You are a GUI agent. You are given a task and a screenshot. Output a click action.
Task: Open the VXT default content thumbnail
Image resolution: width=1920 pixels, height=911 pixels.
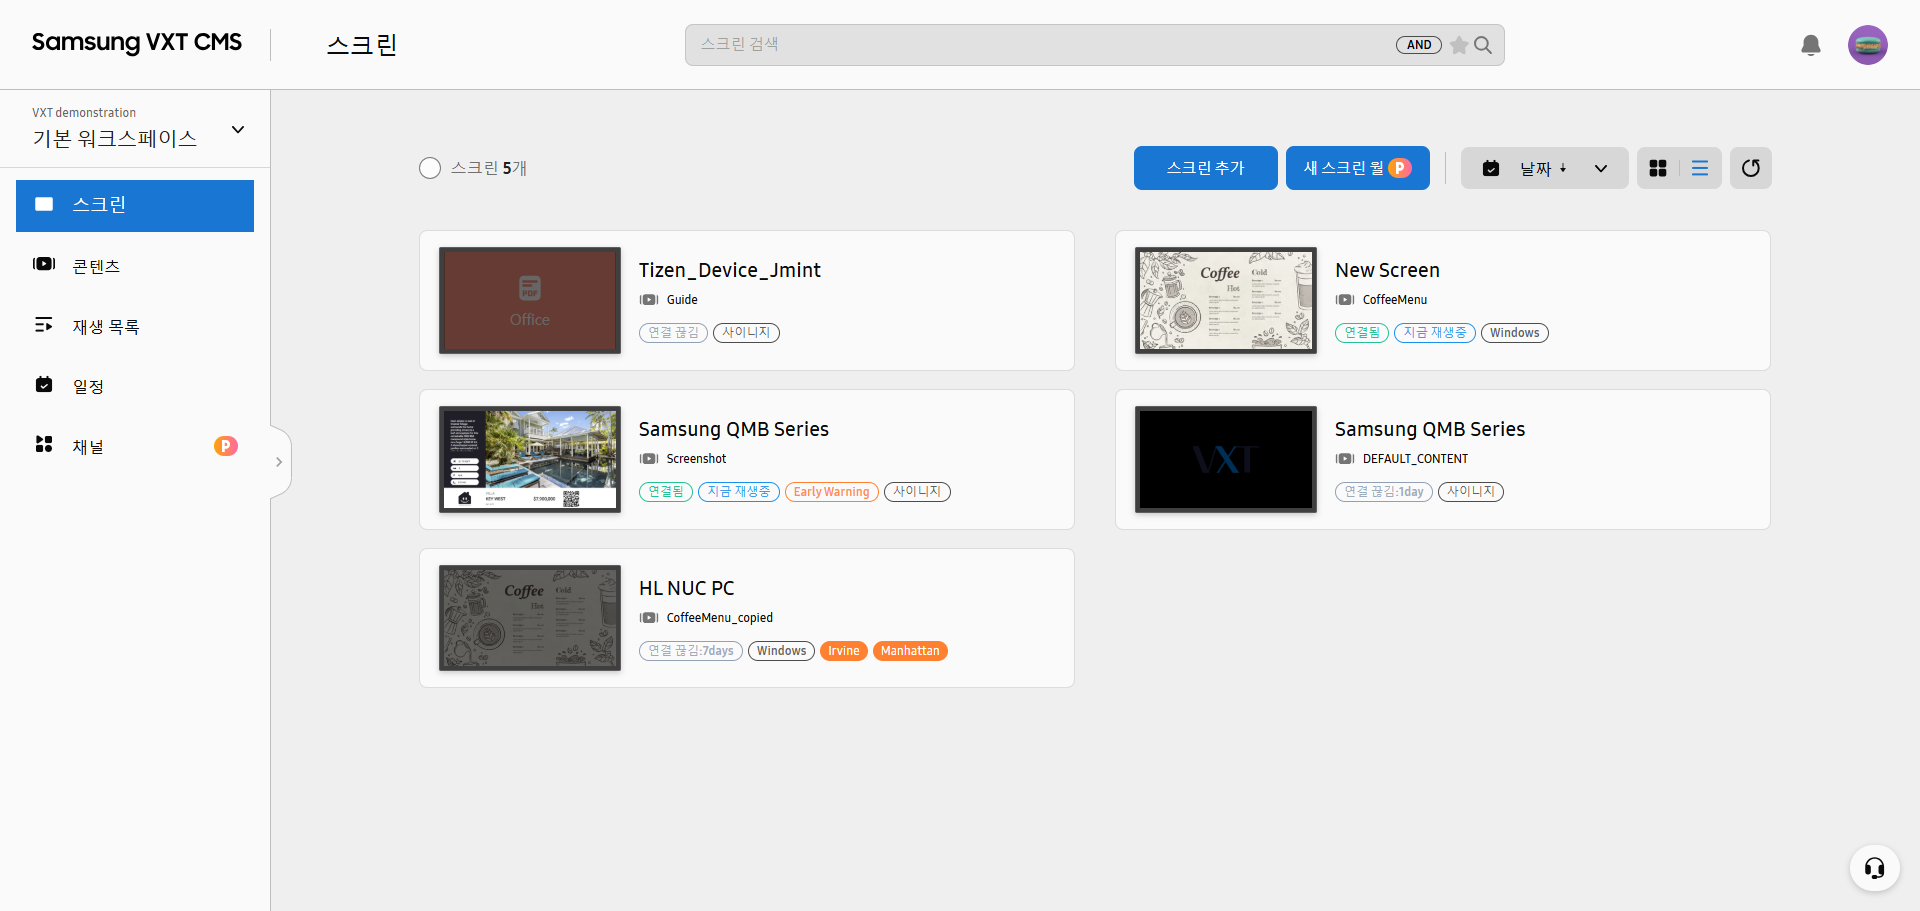[1226, 459]
